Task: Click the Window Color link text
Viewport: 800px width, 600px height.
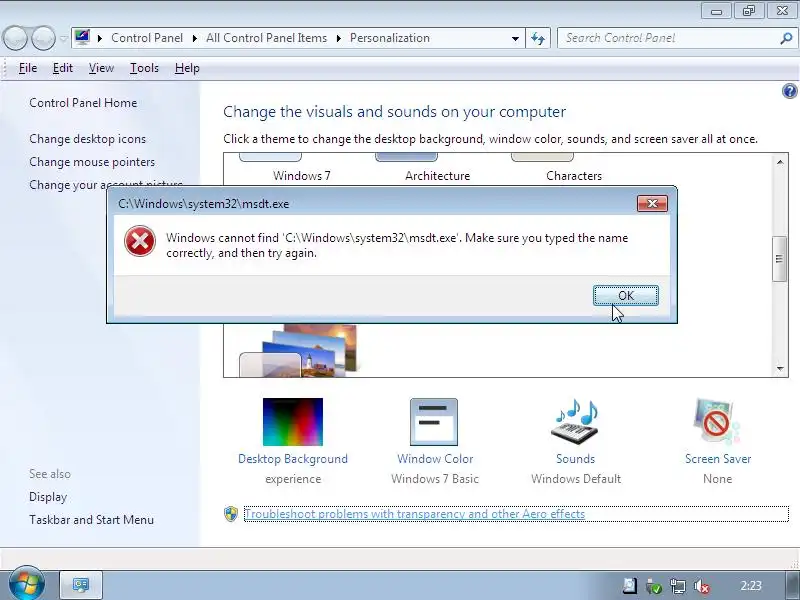Action: click(x=435, y=459)
